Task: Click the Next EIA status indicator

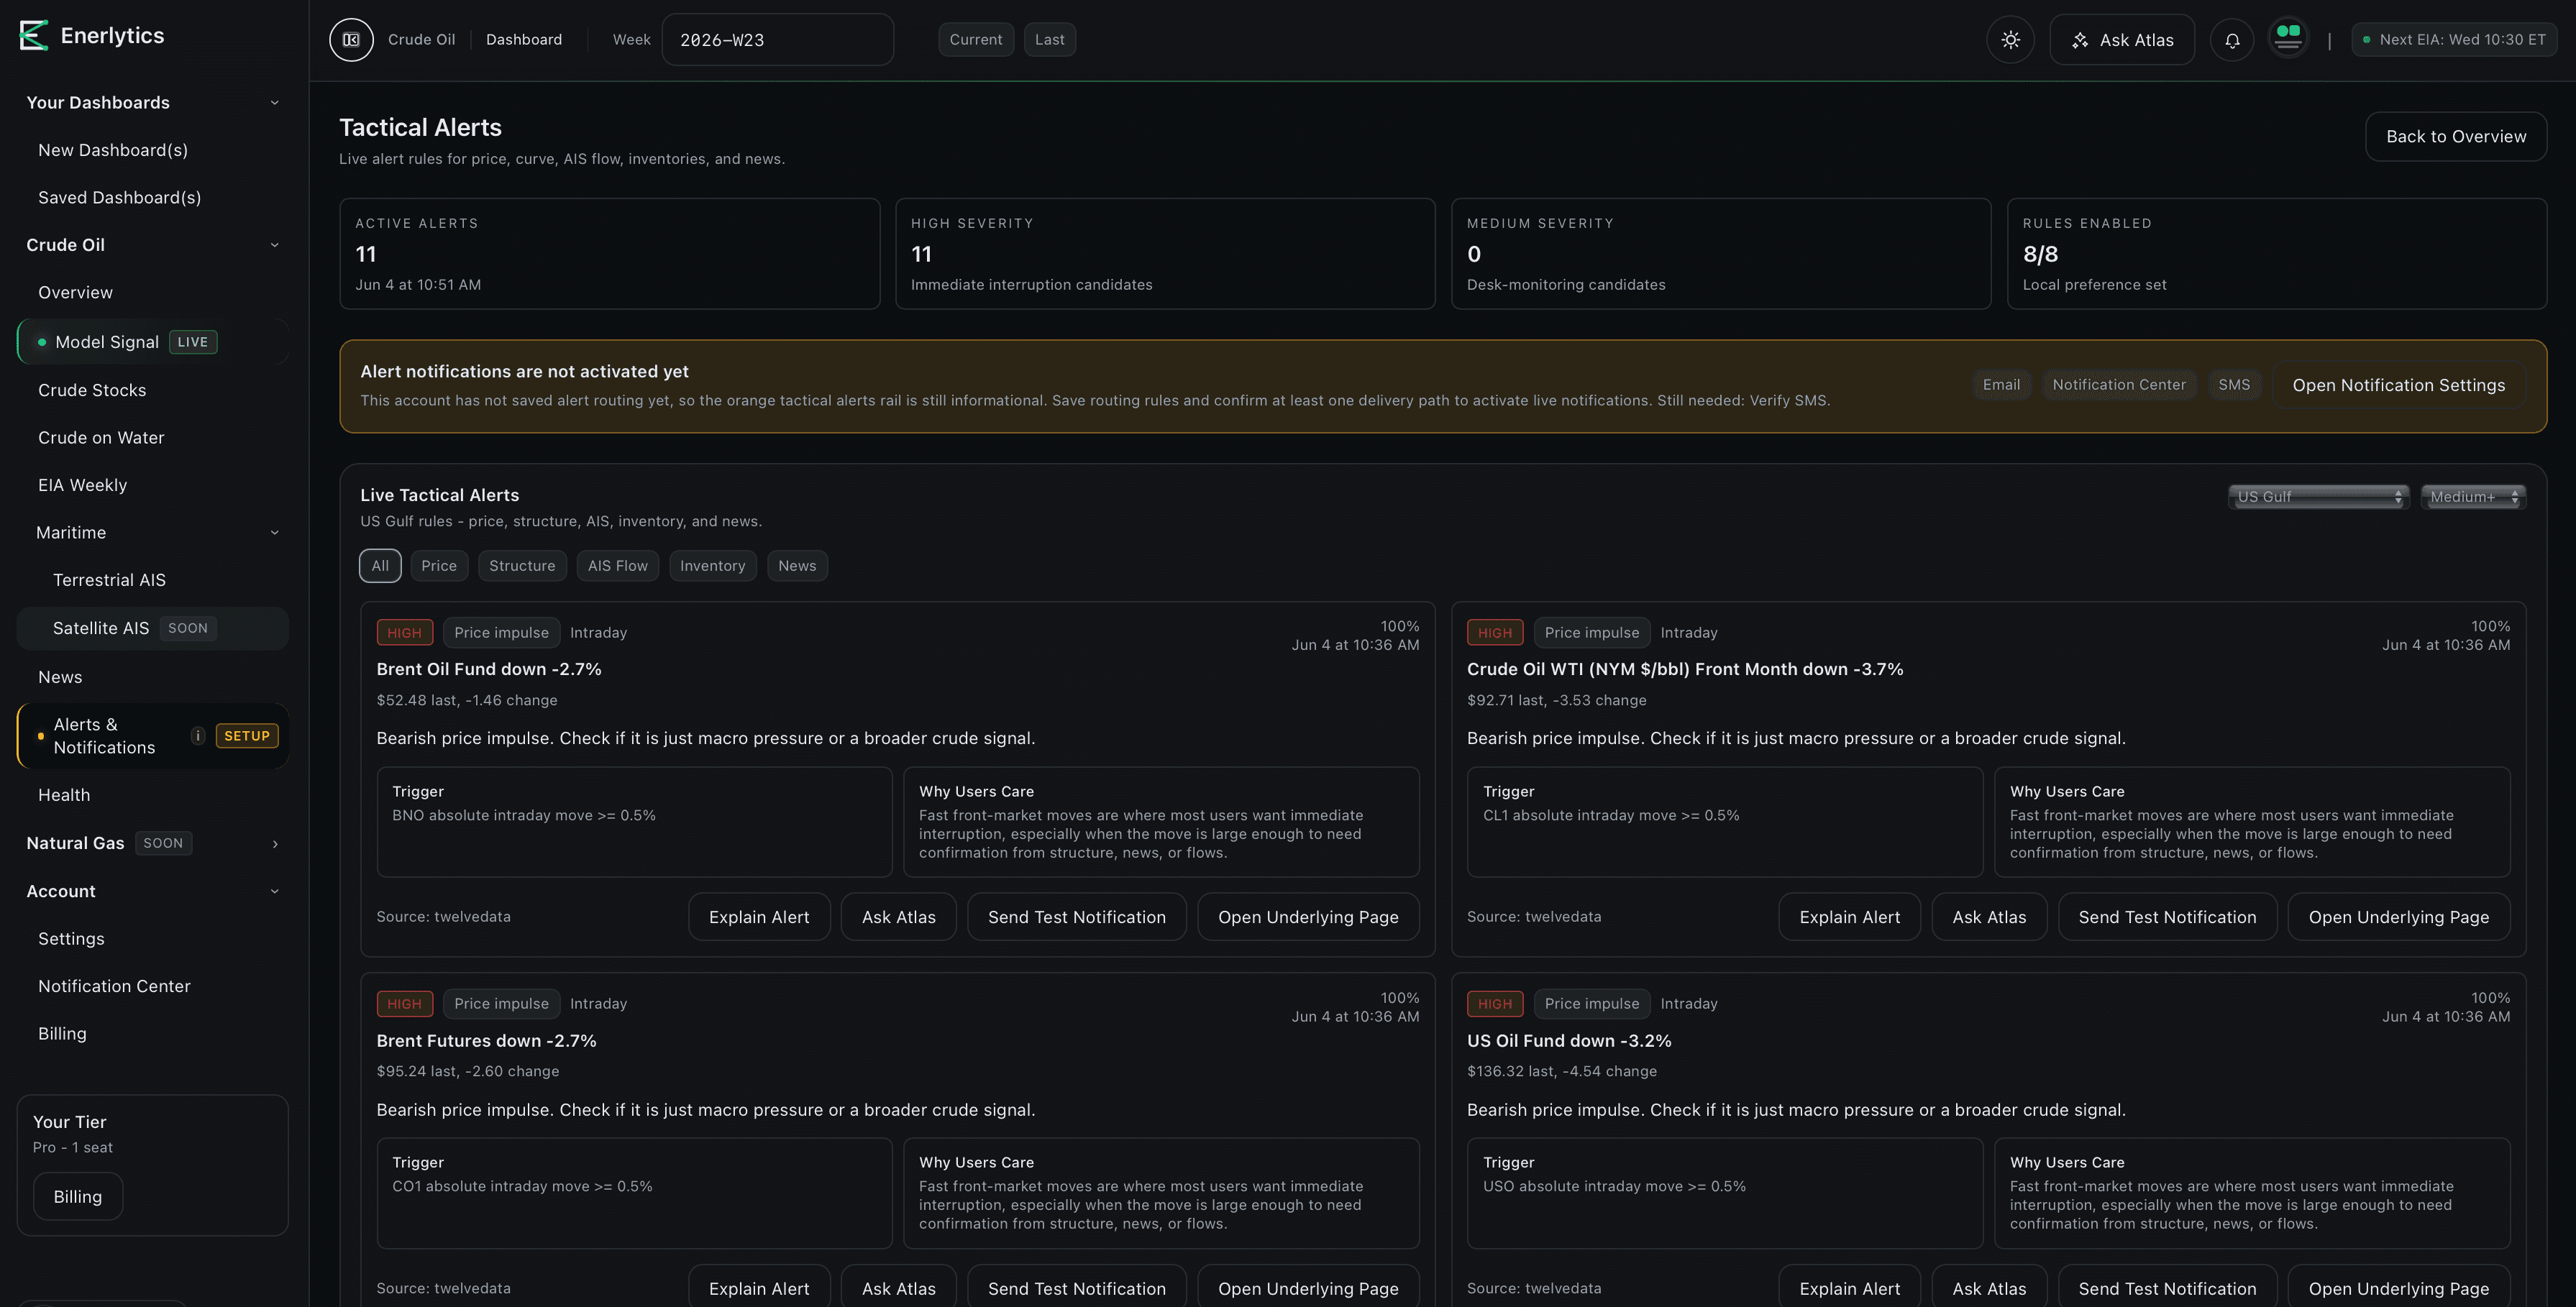Action: (x=2454, y=40)
